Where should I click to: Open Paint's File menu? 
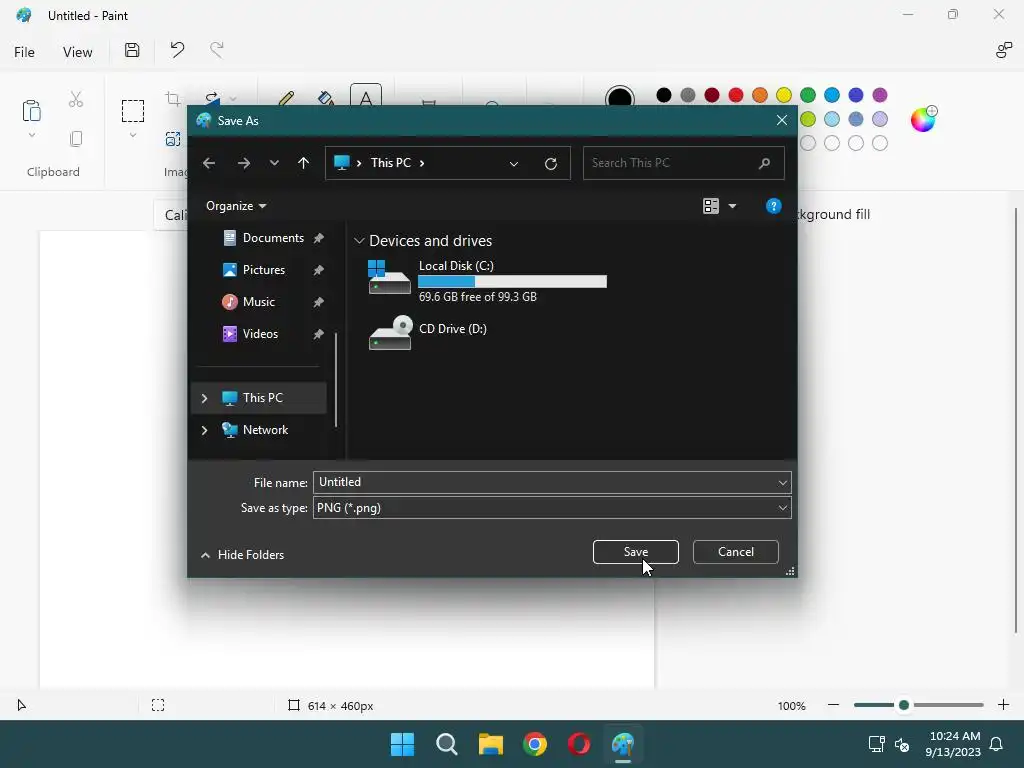pyautogui.click(x=24, y=52)
